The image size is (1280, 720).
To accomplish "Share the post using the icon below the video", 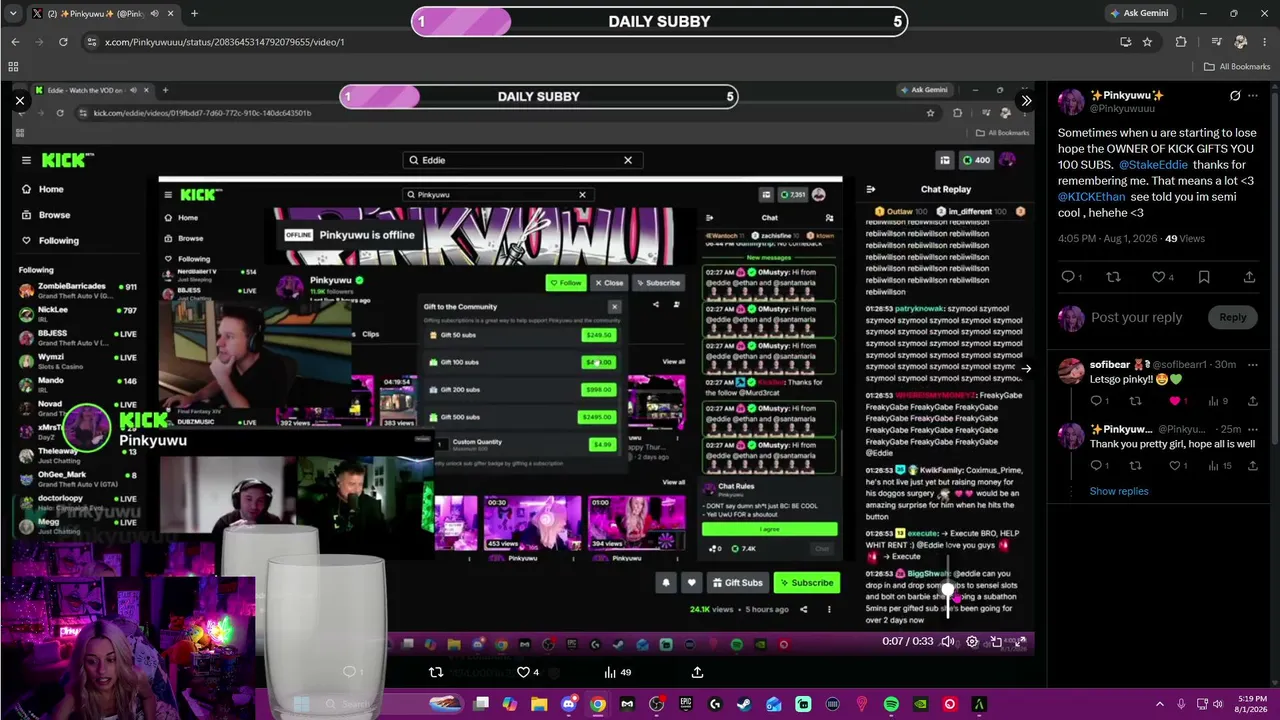I will [x=697, y=672].
